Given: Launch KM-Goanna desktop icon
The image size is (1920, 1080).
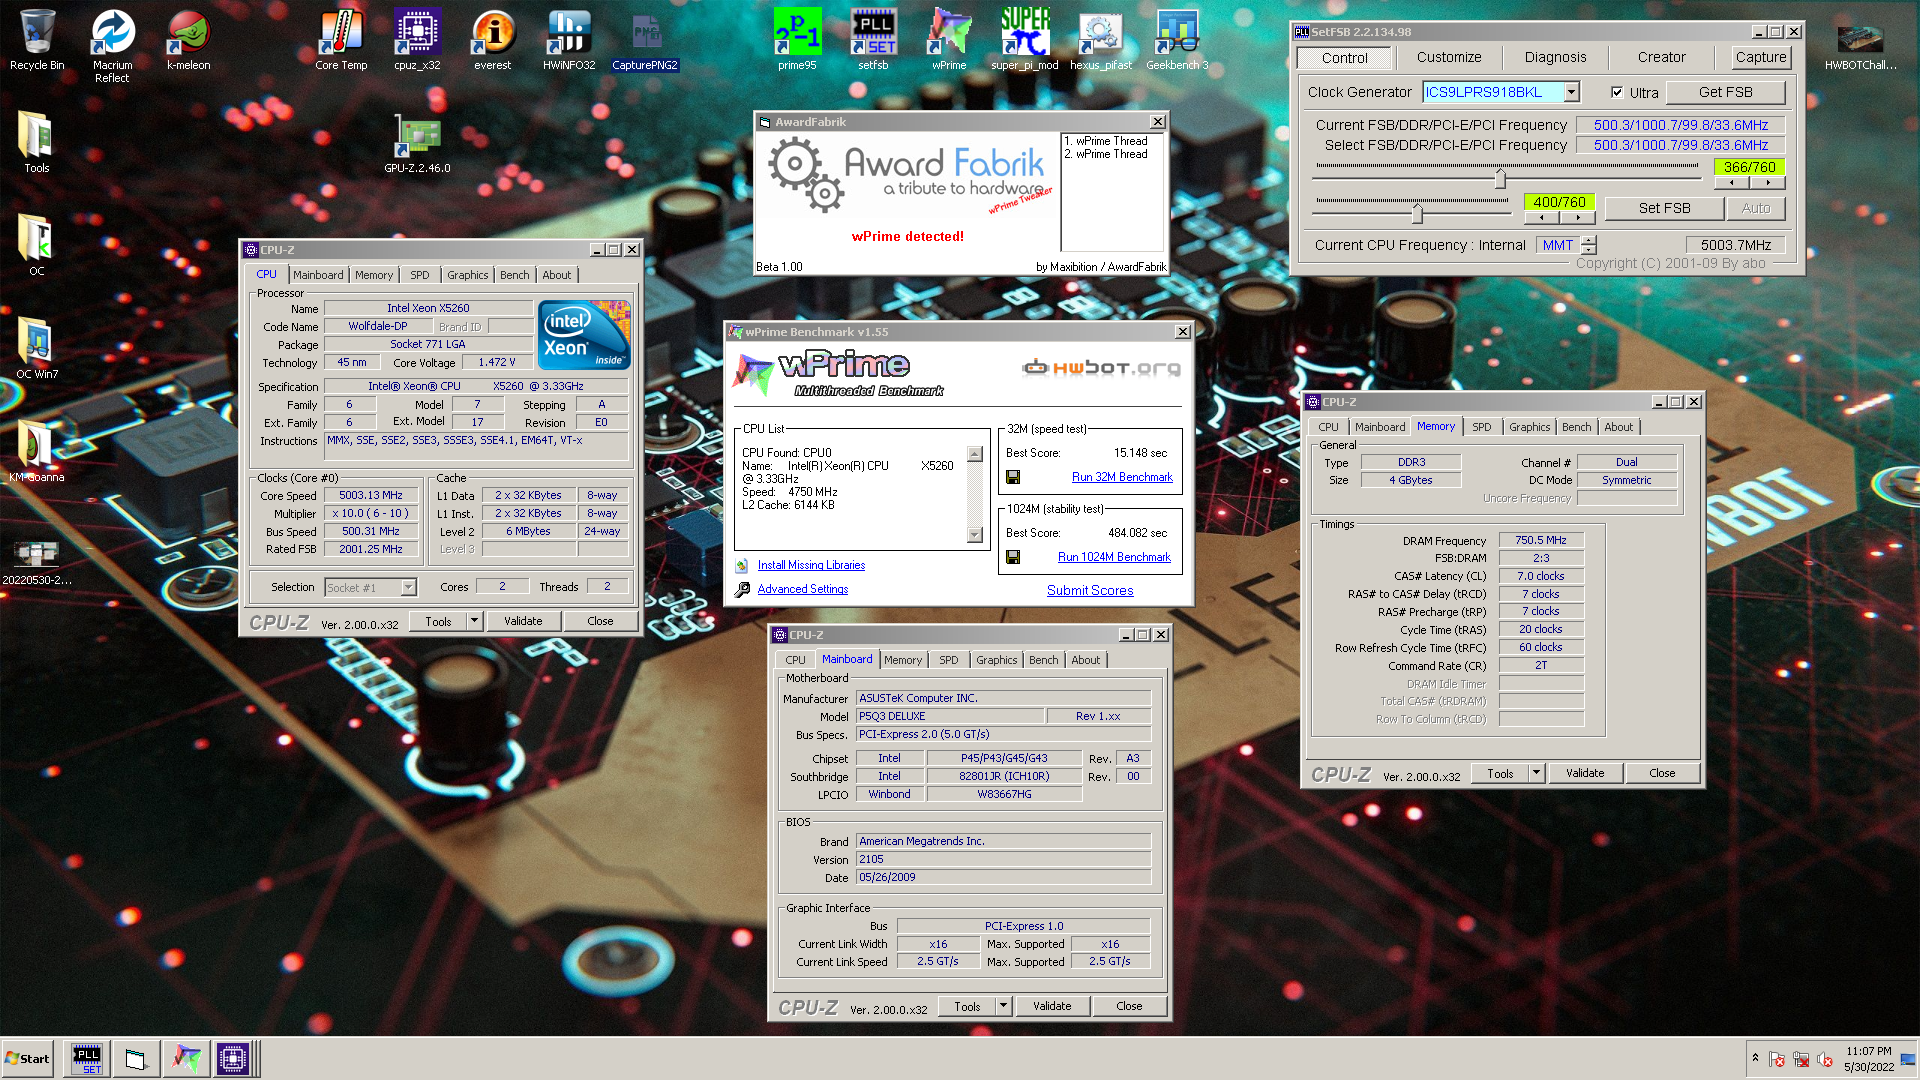Looking at the screenshot, I should (37, 452).
